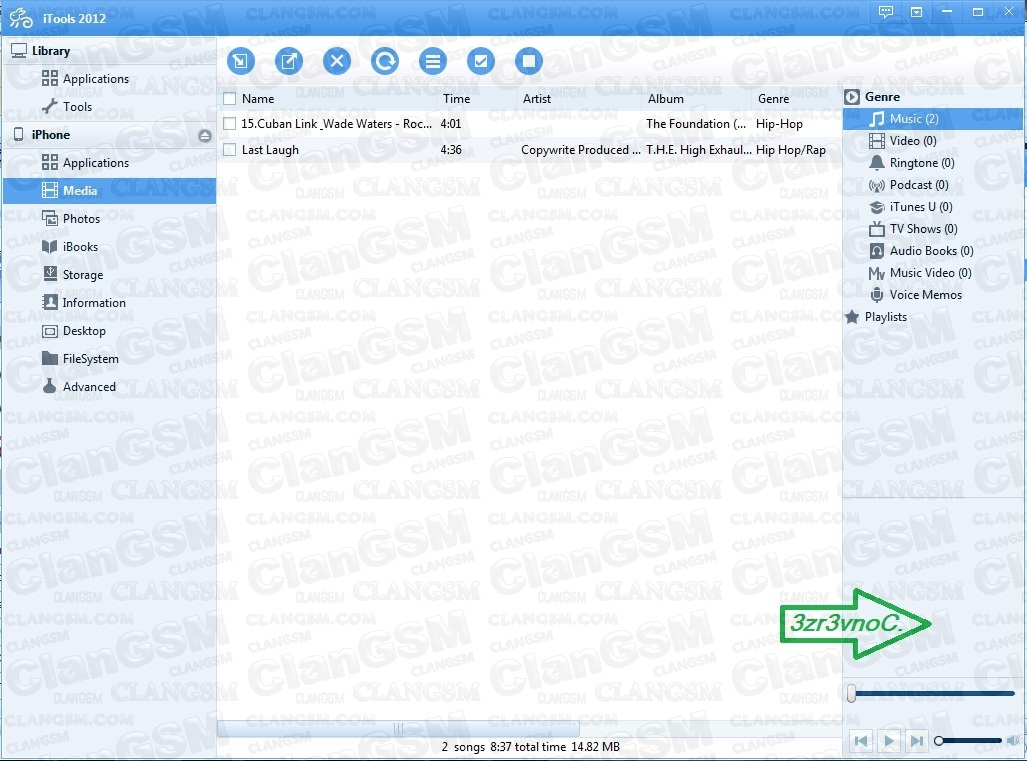1027x761 pixels.
Task: Click the three-lines list toolbar icon
Action: point(433,61)
